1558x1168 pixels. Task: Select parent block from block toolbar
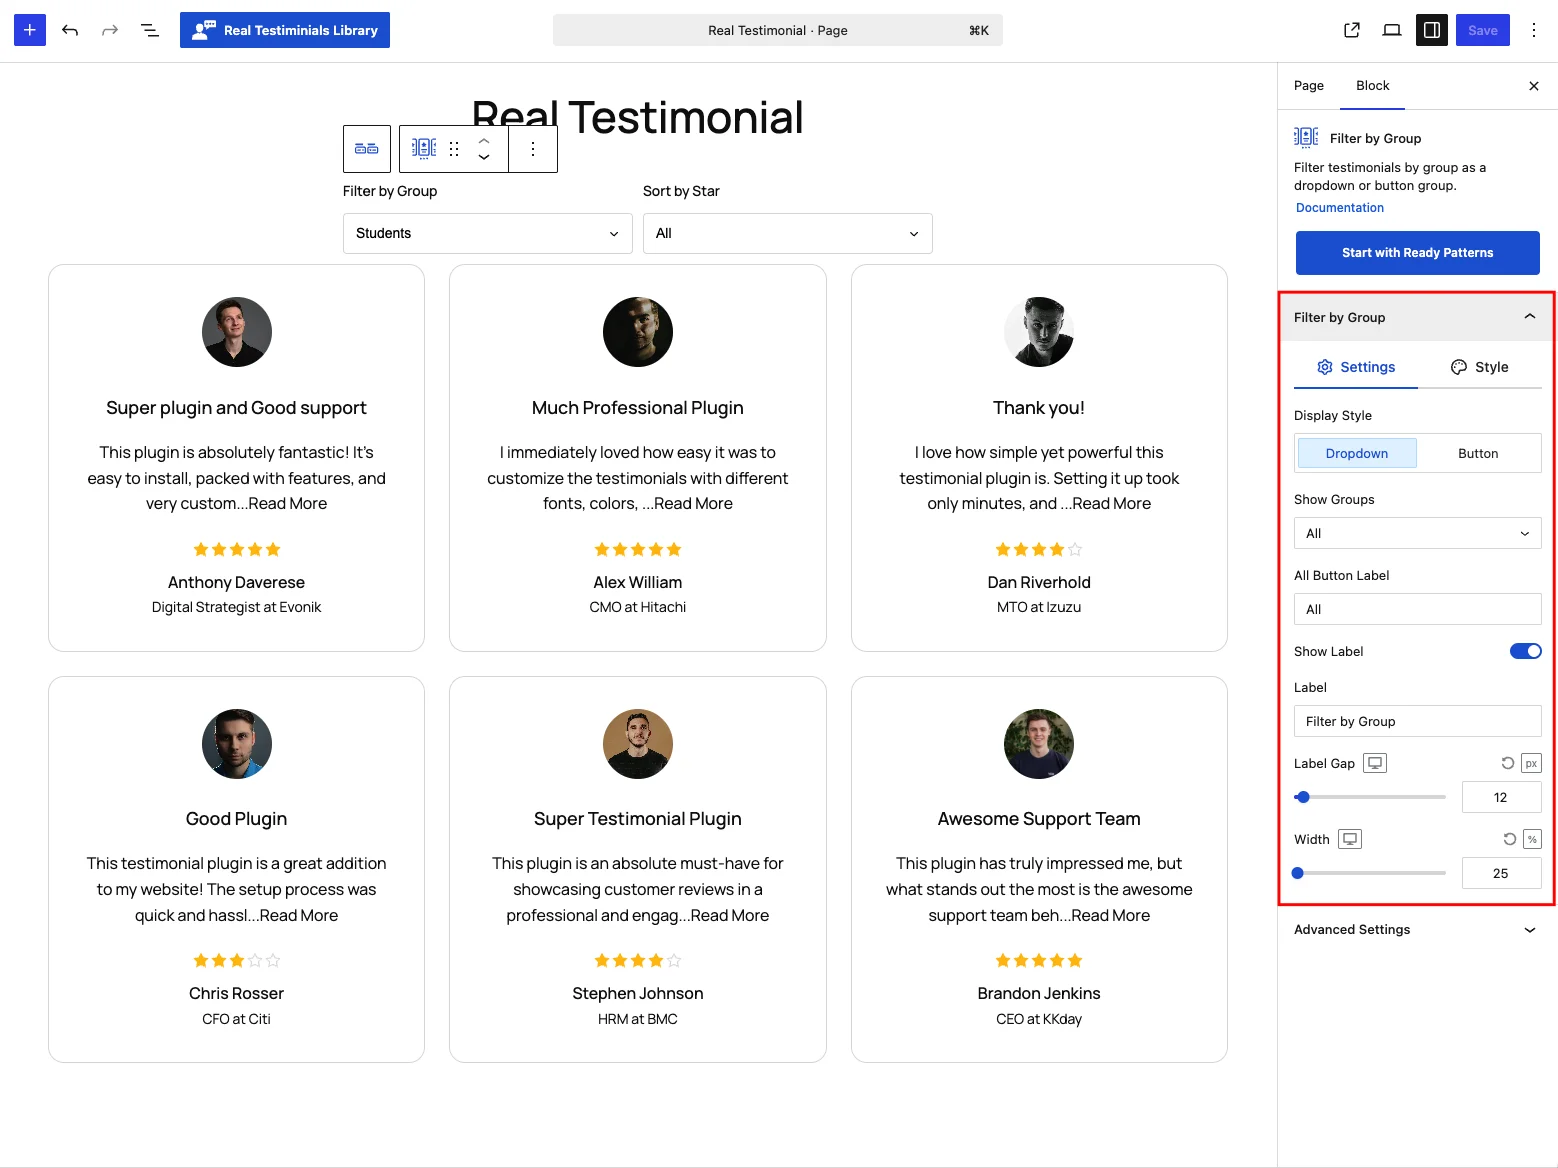tap(367, 149)
